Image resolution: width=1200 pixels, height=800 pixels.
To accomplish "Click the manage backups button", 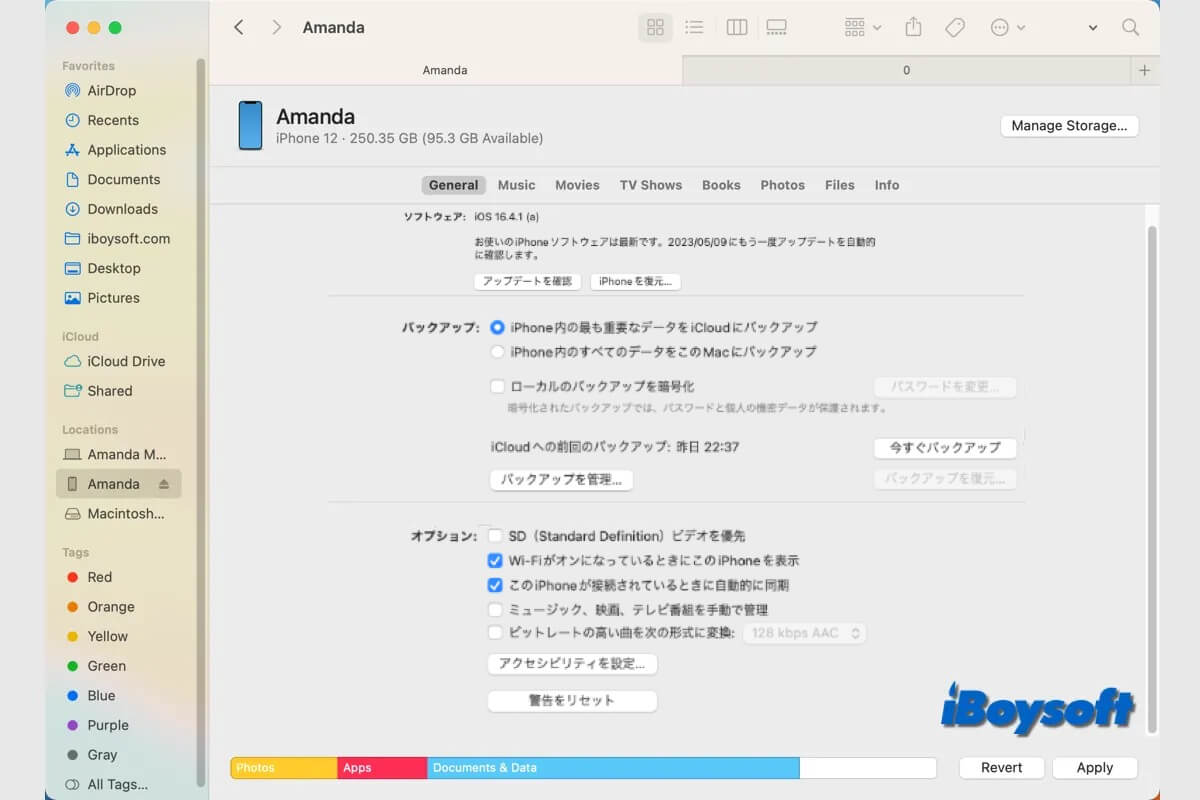I will (561, 480).
